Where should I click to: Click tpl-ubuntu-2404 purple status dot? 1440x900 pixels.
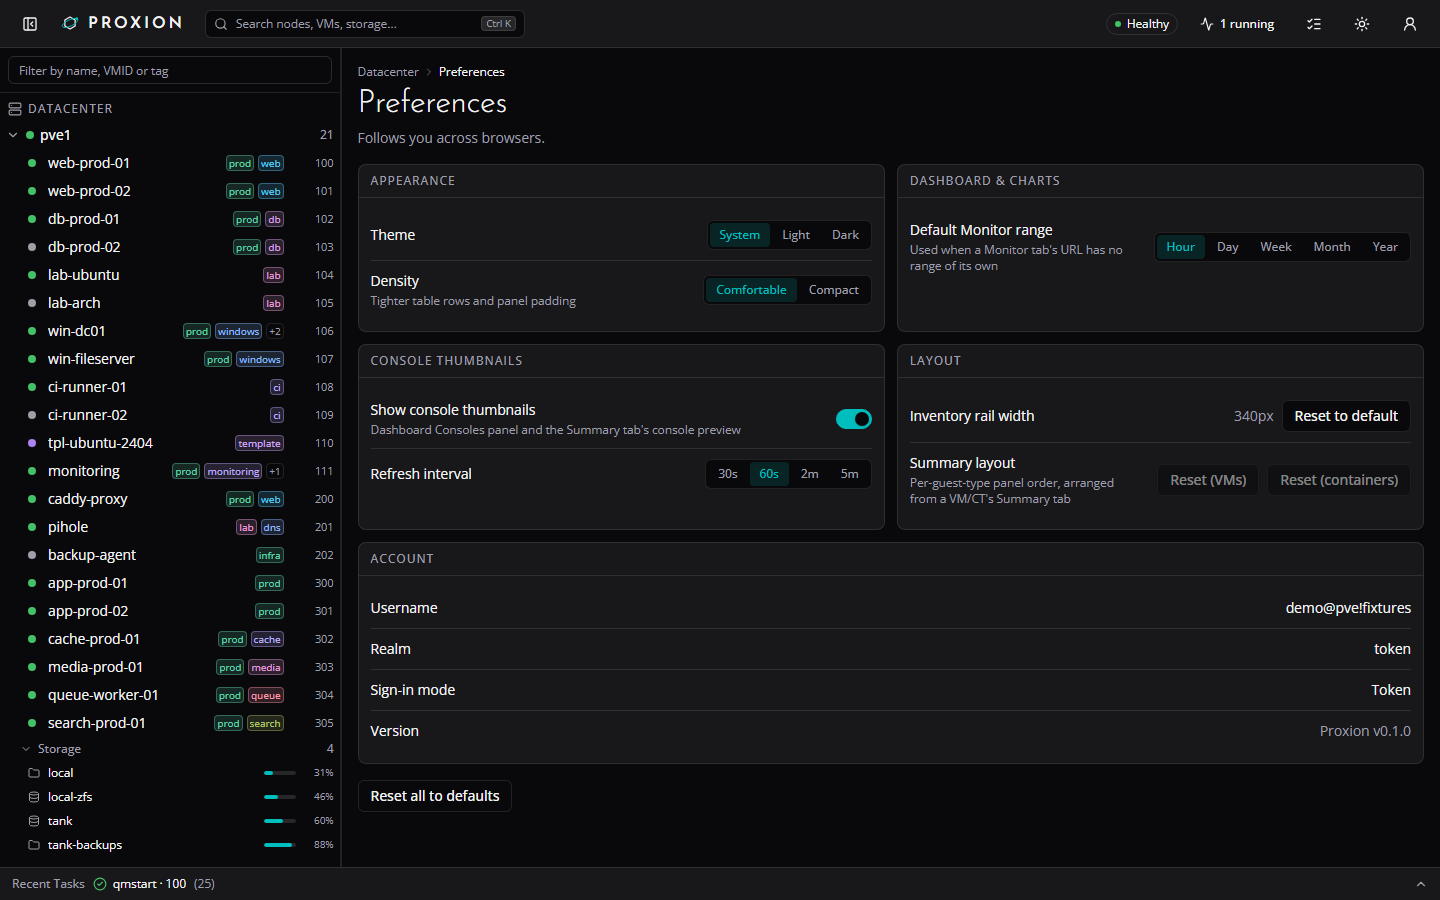31,443
